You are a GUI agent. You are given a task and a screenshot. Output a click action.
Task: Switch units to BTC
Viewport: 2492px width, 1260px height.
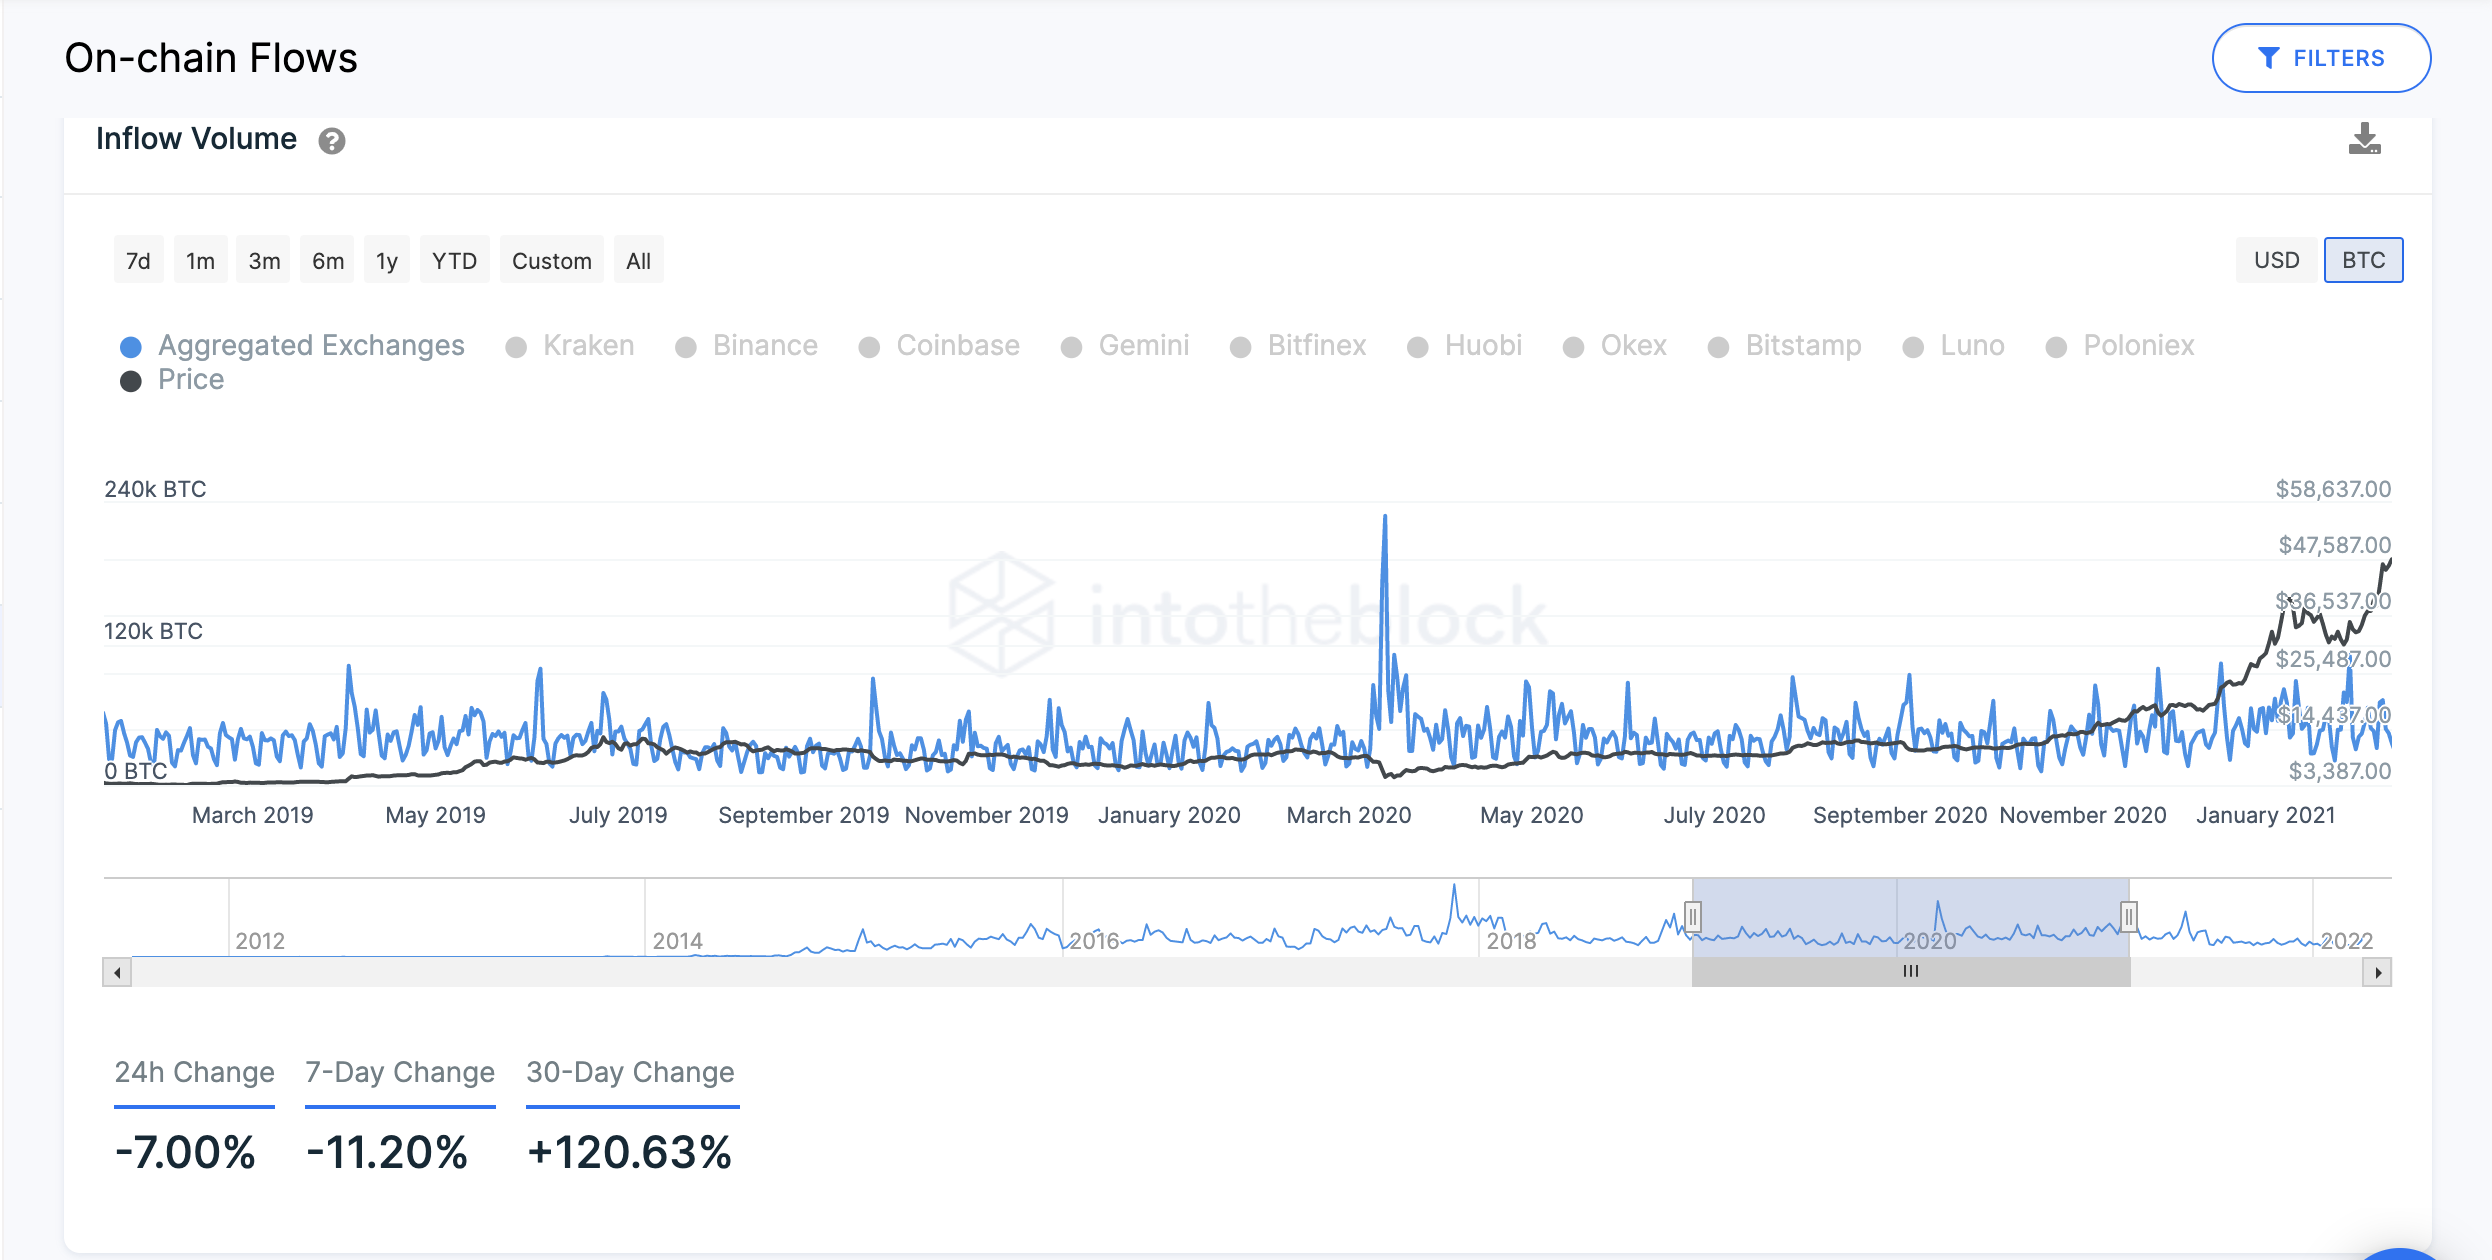click(2364, 260)
